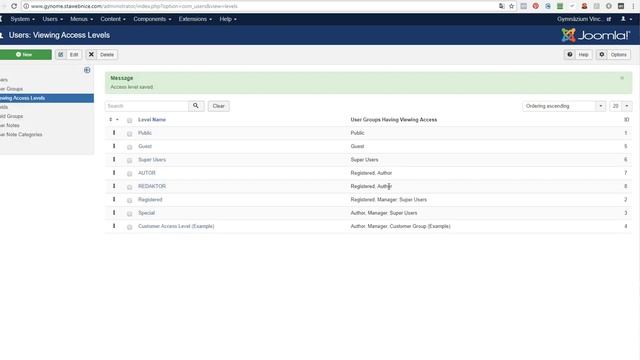The image size is (640, 360).
Task: Click the sidebar collapse toggle icon
Action: (x=87, y=70)
